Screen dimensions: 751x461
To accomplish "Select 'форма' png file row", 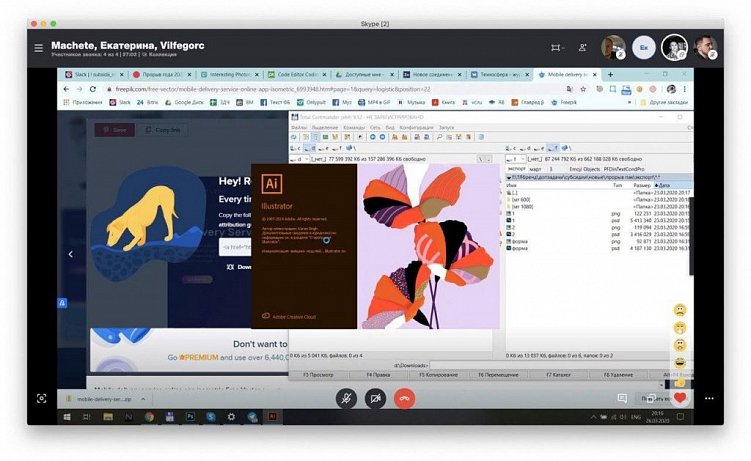I will [599, 242].
